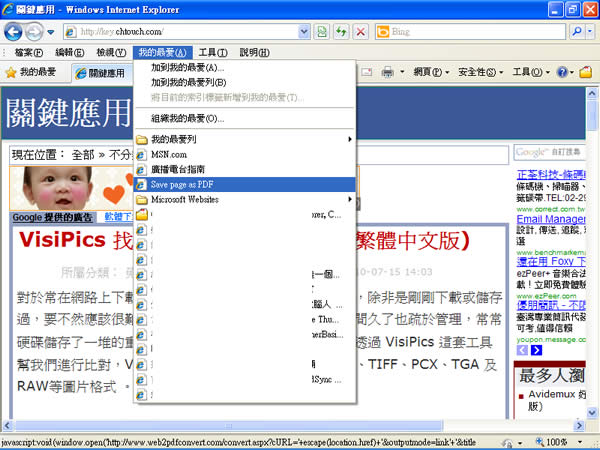This screenshot has height=450, width=600.
Task: Click the horizontal scrollbar right arrow
Action: coord(580,426)
